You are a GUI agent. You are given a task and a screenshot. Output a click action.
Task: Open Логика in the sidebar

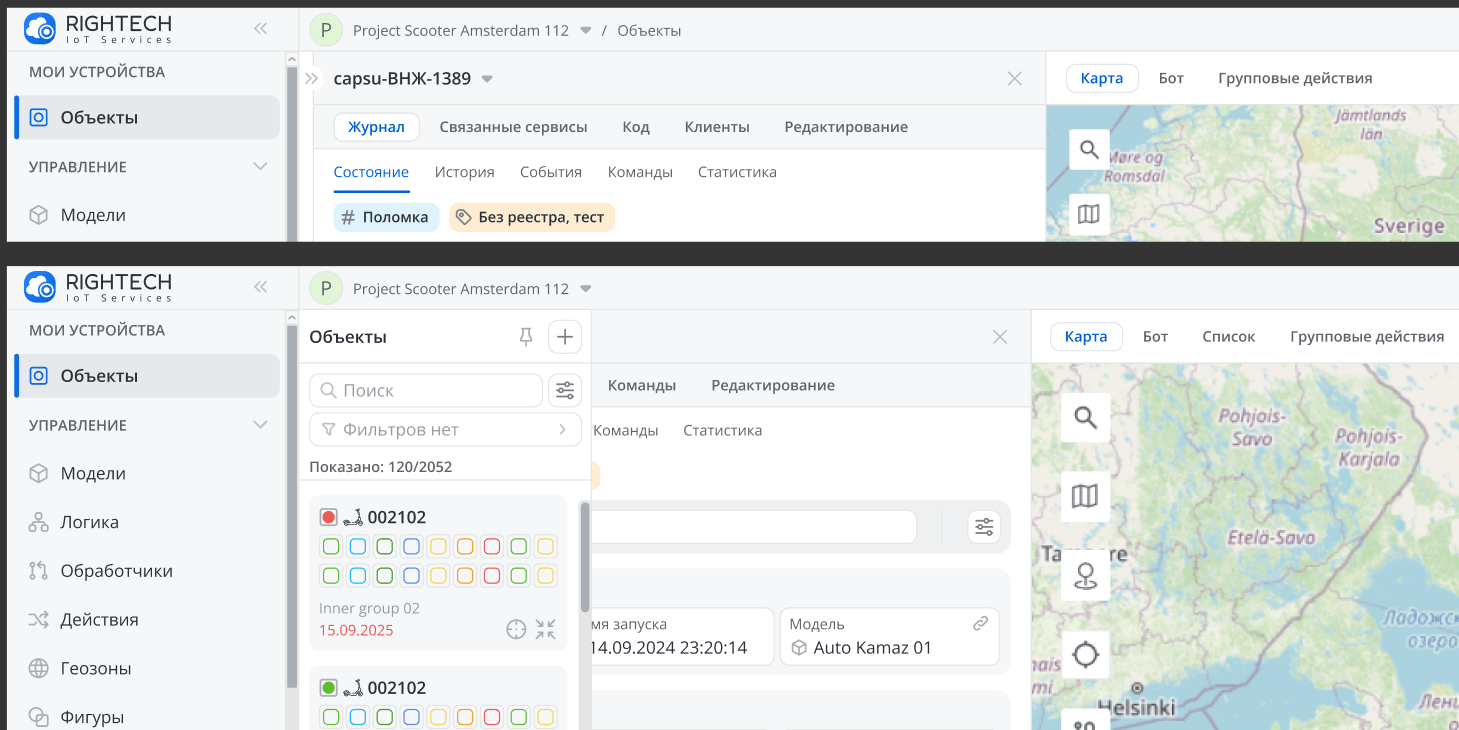(89, 522)
